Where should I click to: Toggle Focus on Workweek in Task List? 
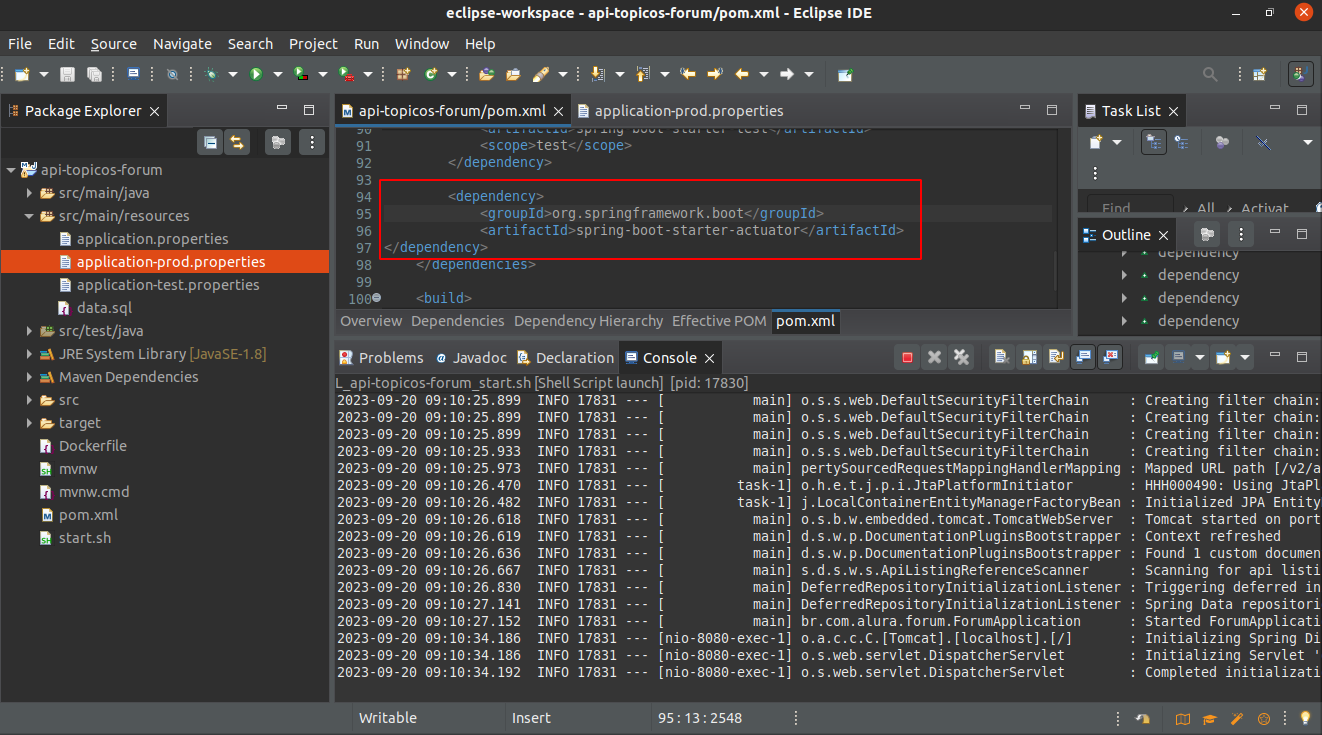tap(1222, 143)
